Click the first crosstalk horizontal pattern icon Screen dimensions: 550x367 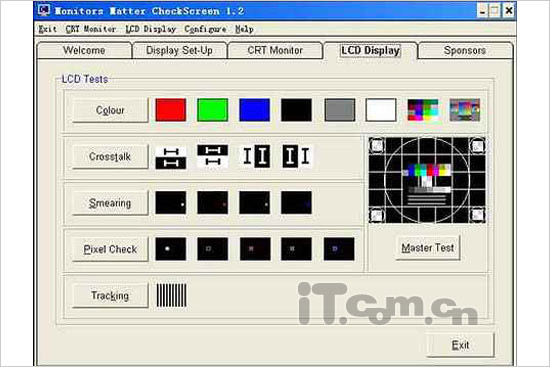pos(171,156)
